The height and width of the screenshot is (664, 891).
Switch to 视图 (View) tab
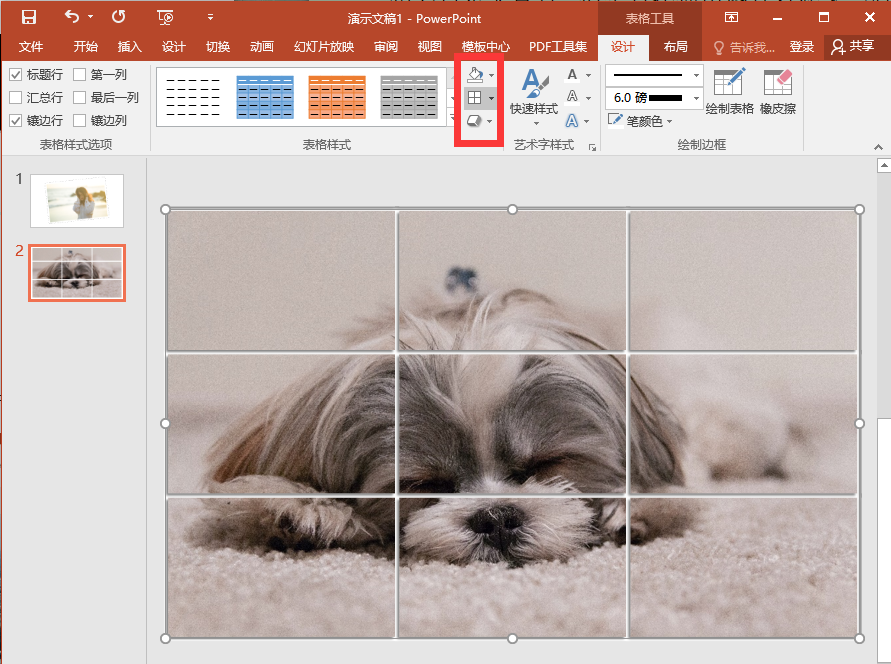[430, 47]
